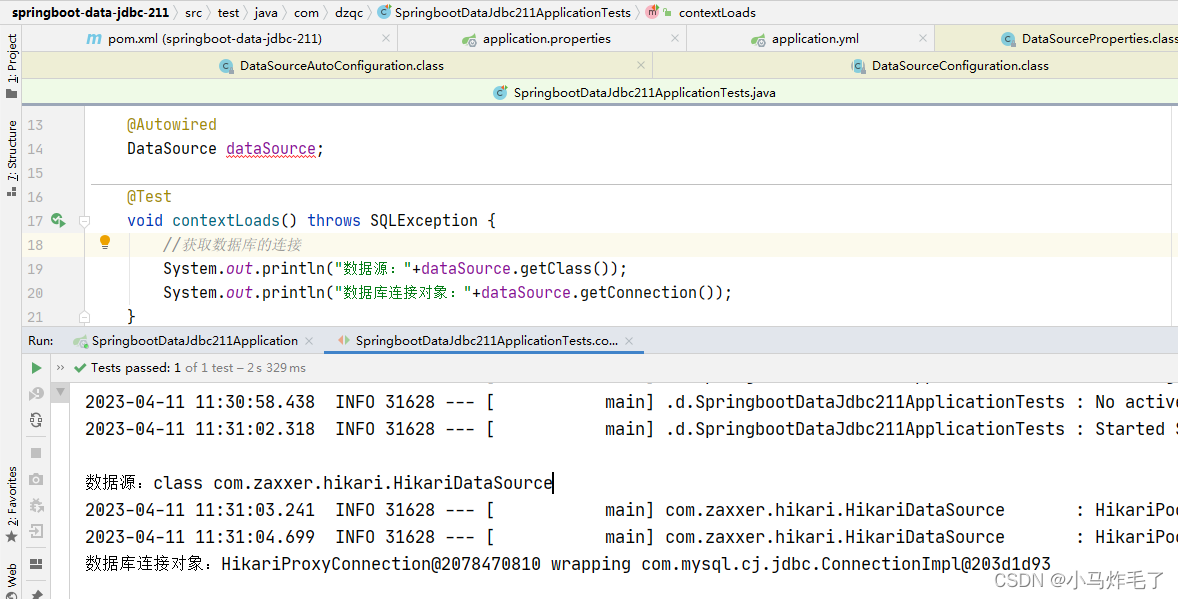Click the src breadcrumb
The image size is (1178, 599).
[193, 12]
